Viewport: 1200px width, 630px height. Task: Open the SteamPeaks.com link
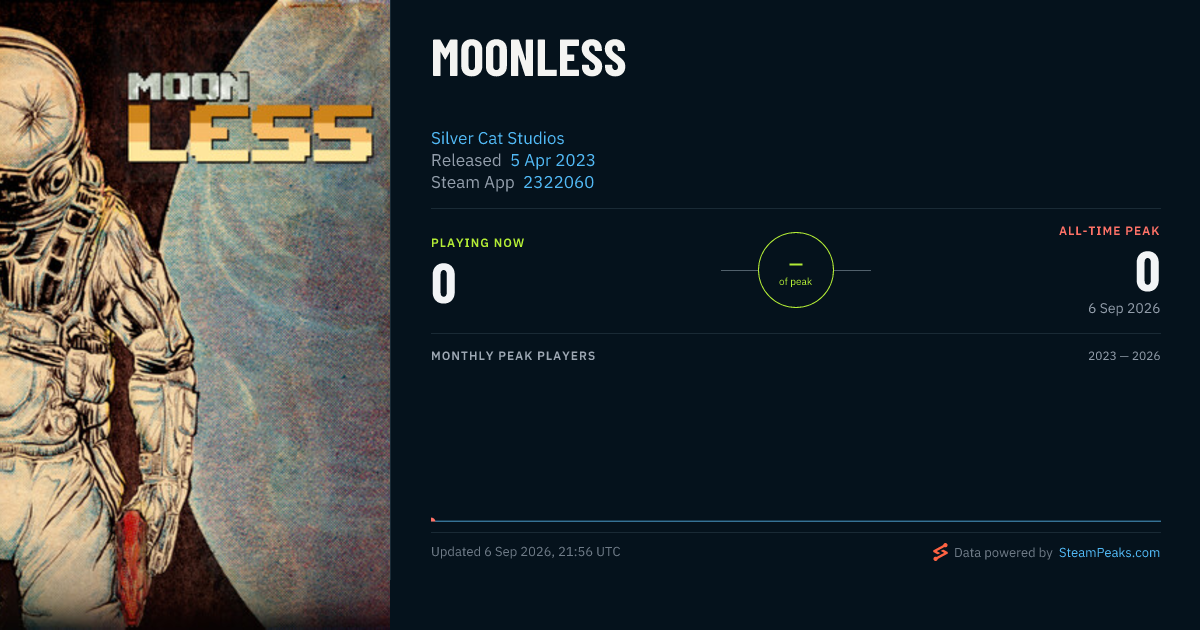click(1109, 552)
